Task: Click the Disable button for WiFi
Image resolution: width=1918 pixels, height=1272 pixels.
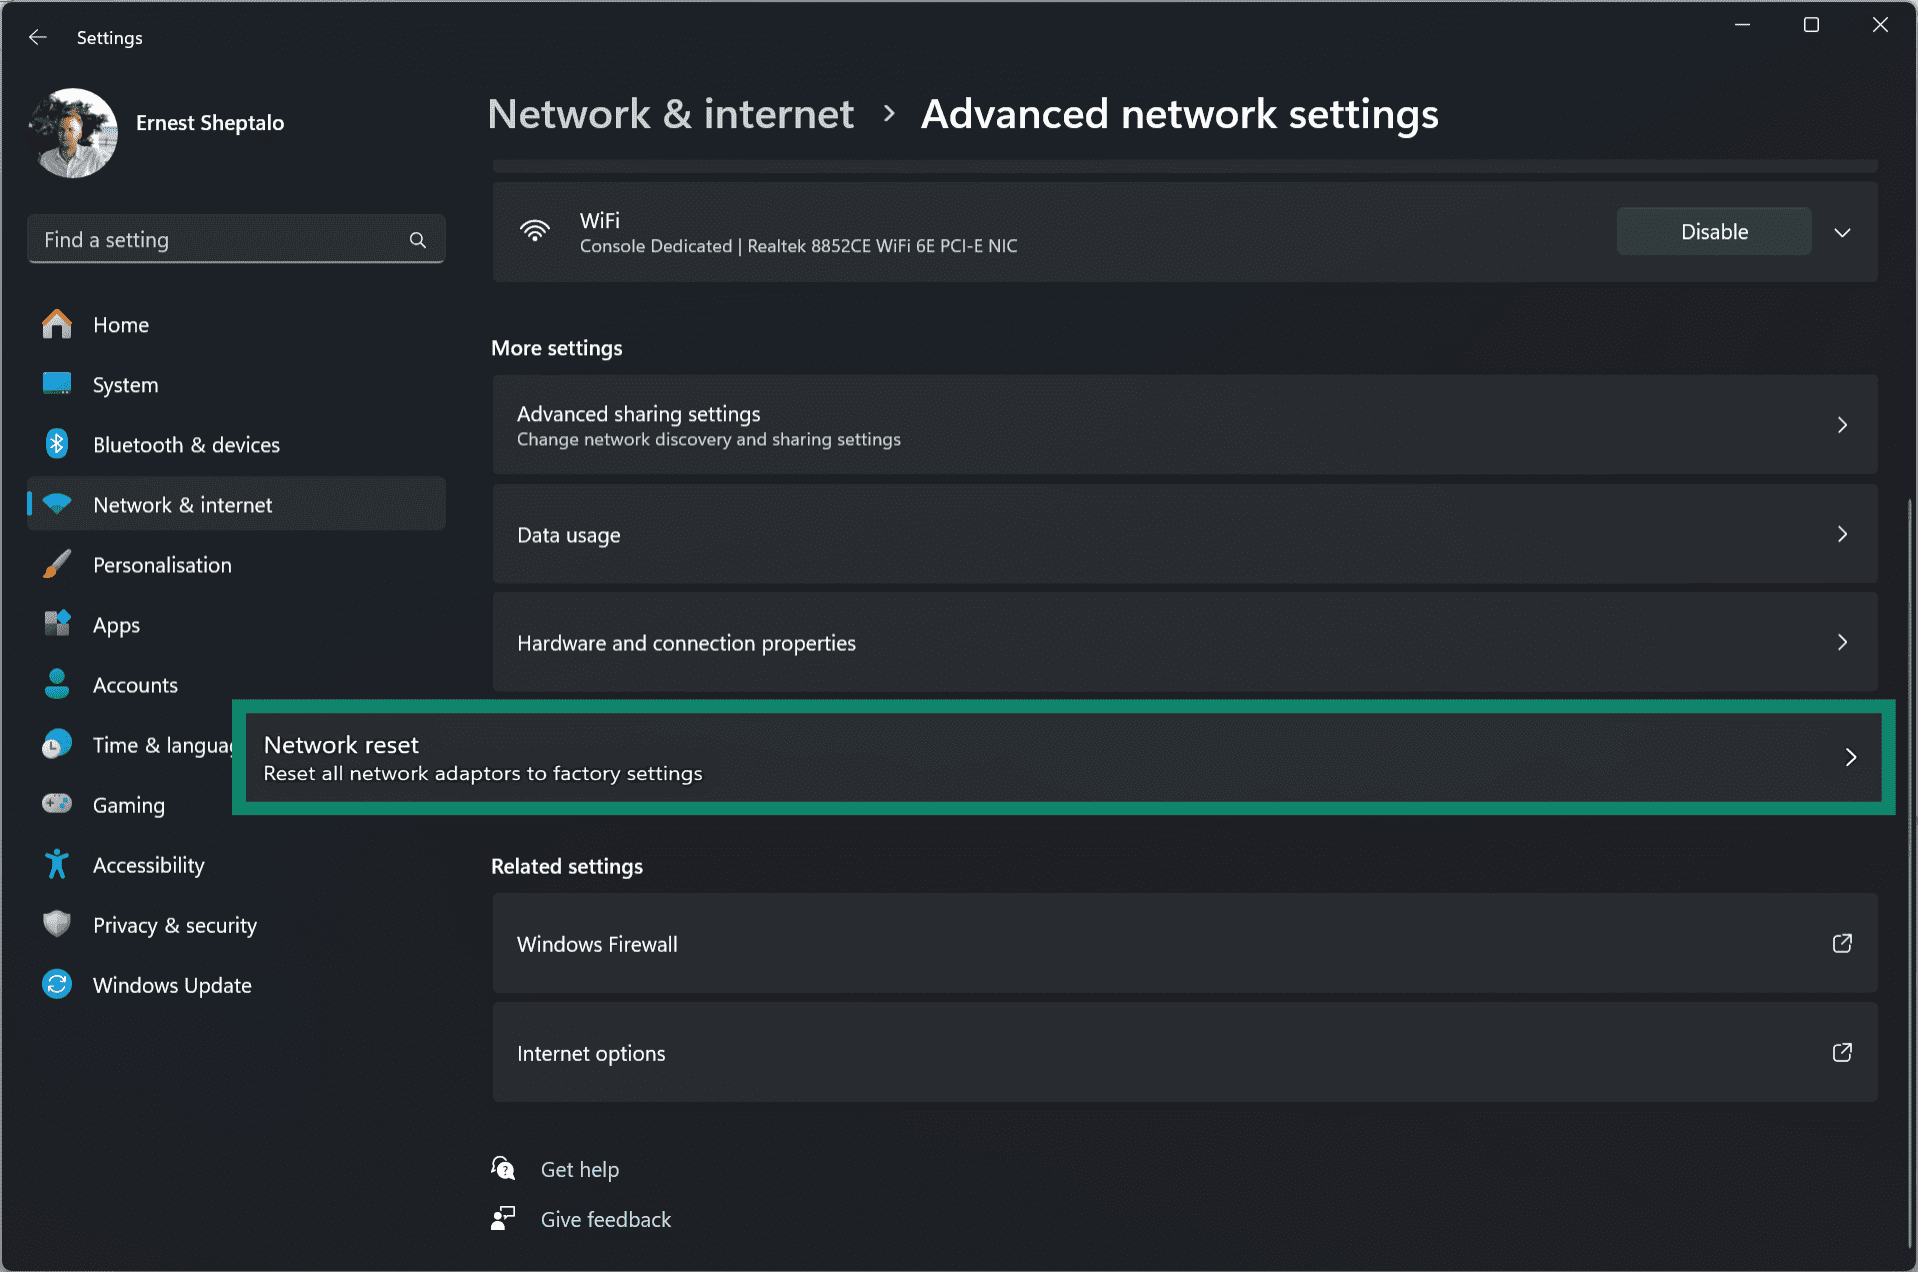Action: pos(1713,231)
